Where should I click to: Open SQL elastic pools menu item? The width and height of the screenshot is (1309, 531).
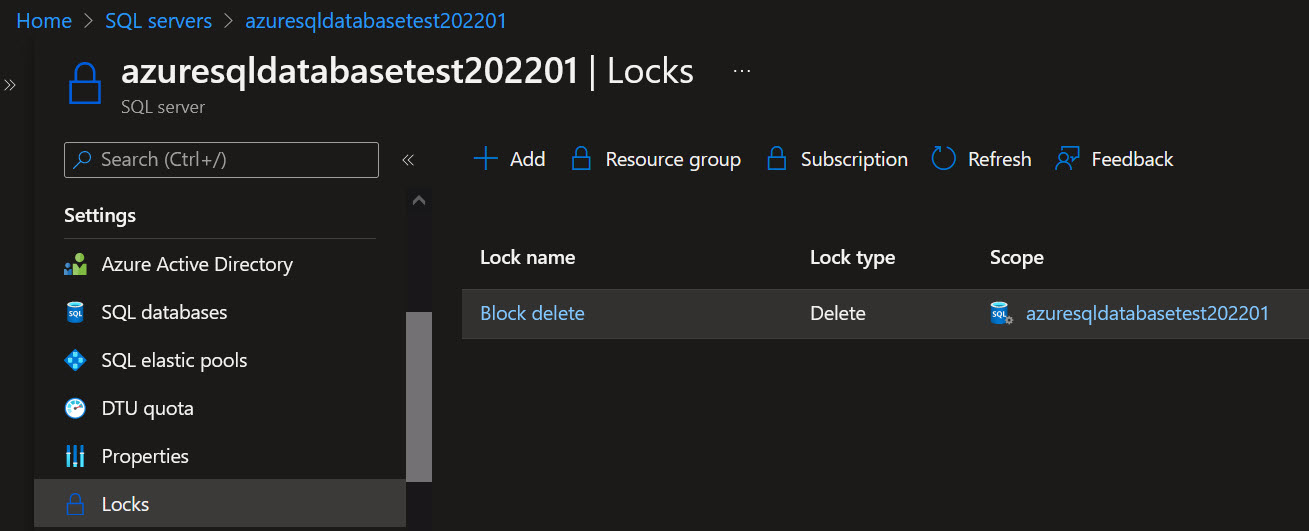click(174, 361)
